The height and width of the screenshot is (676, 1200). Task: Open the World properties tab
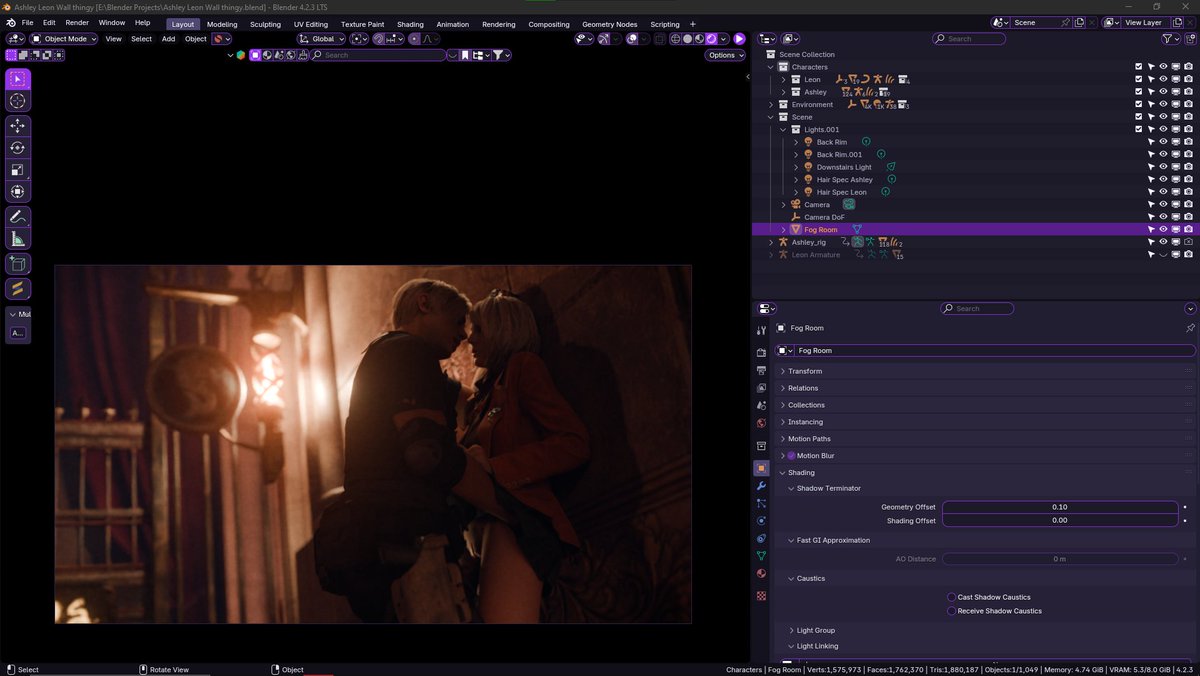(761, 423)
